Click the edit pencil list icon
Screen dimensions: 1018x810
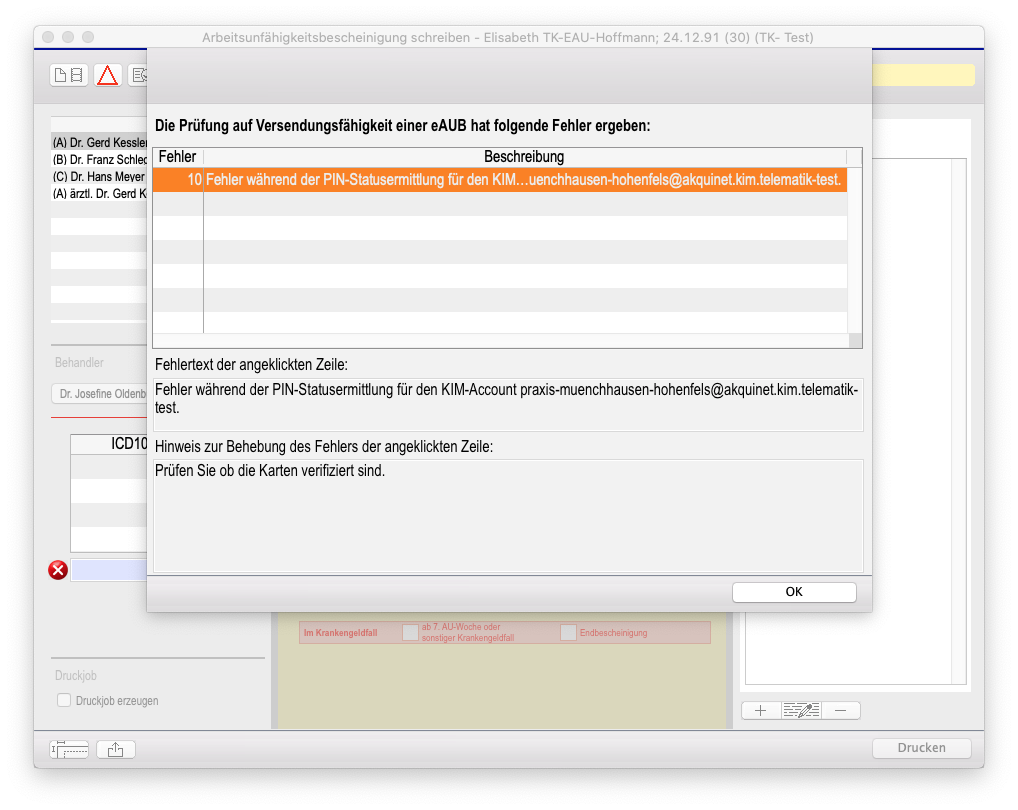click(x=801, y=710)
